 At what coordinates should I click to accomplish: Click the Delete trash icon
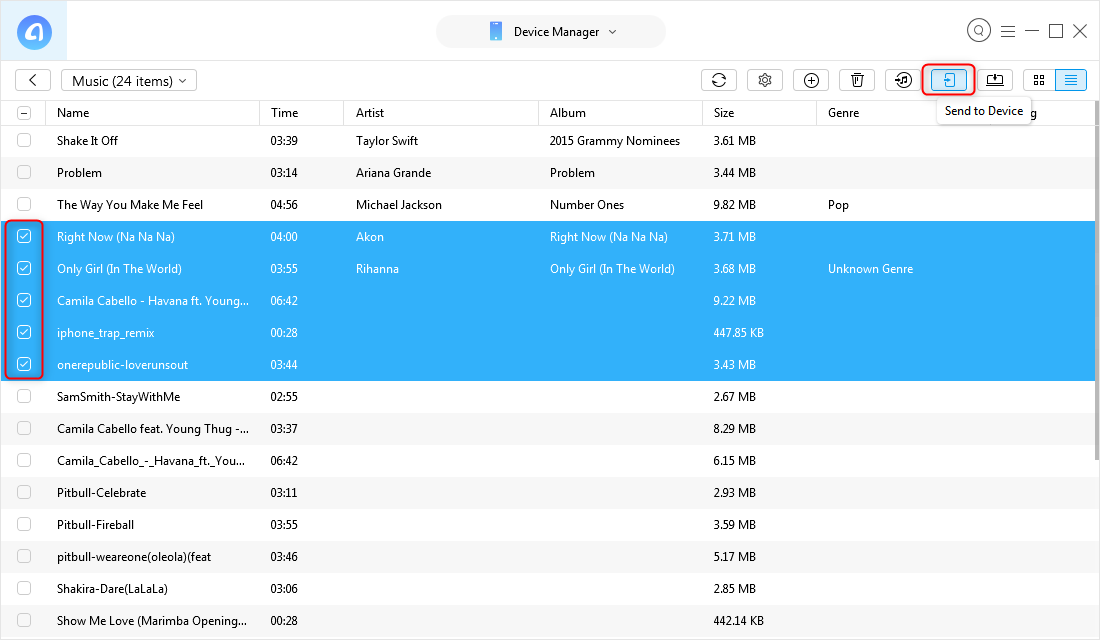pyautogui.click(x=857, y=81)
